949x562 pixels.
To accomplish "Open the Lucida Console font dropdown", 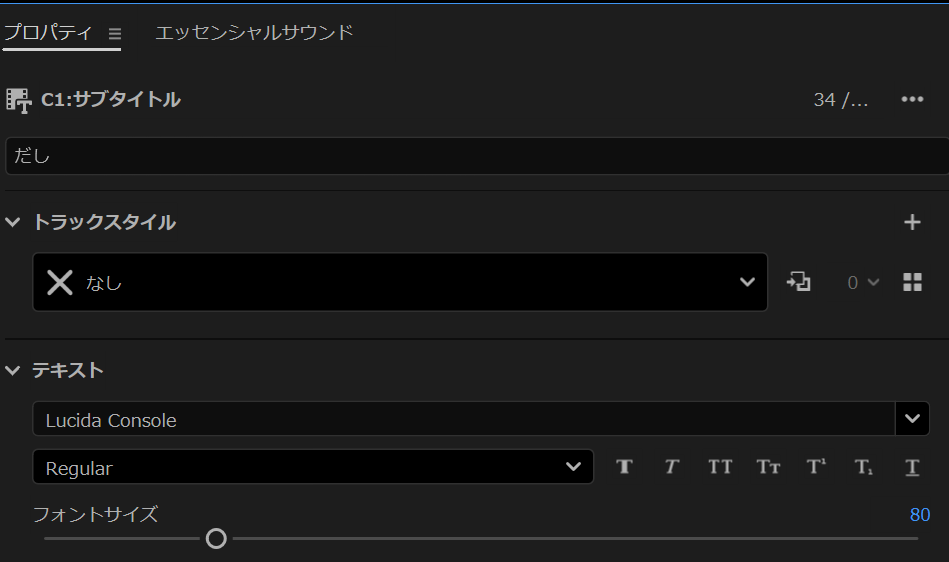I will tap(911, 419).
